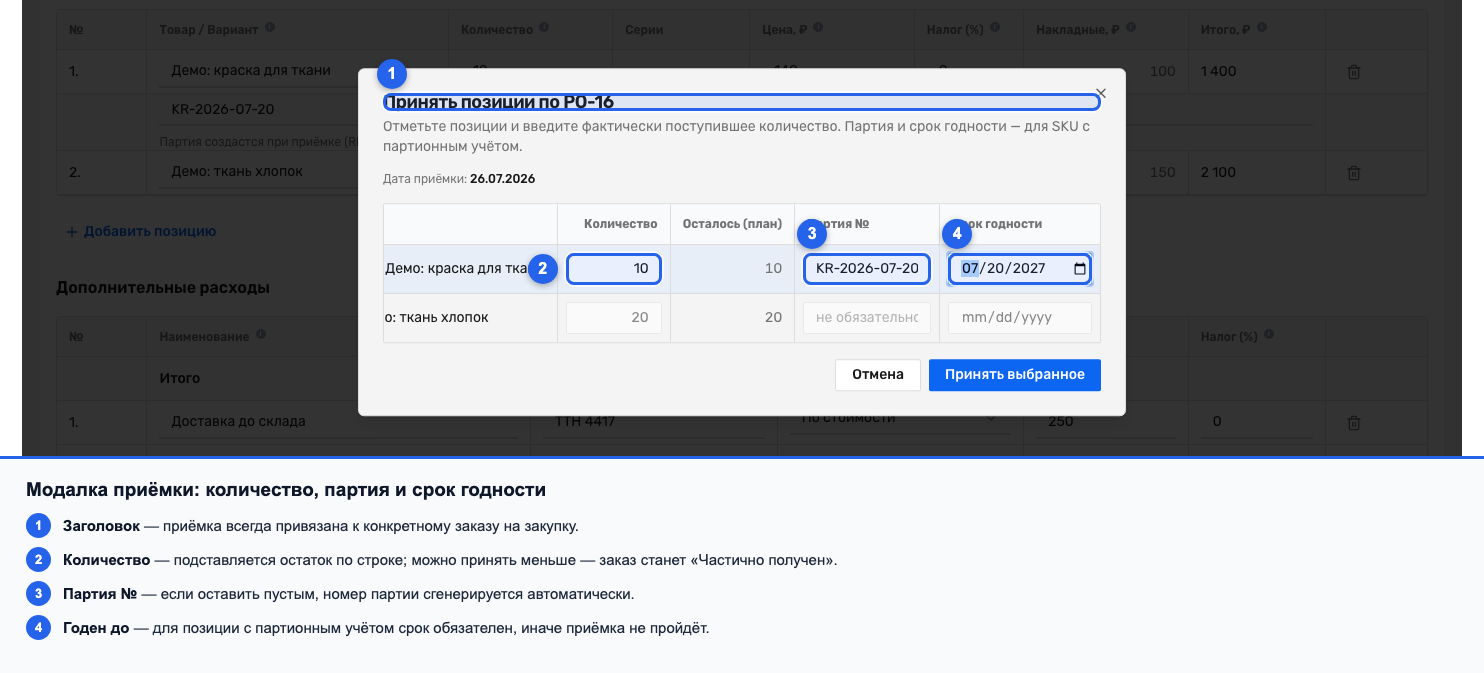Focus the не обязательно batch field
The width and height of the screenshot is (1484, 673).
[867, 318]
